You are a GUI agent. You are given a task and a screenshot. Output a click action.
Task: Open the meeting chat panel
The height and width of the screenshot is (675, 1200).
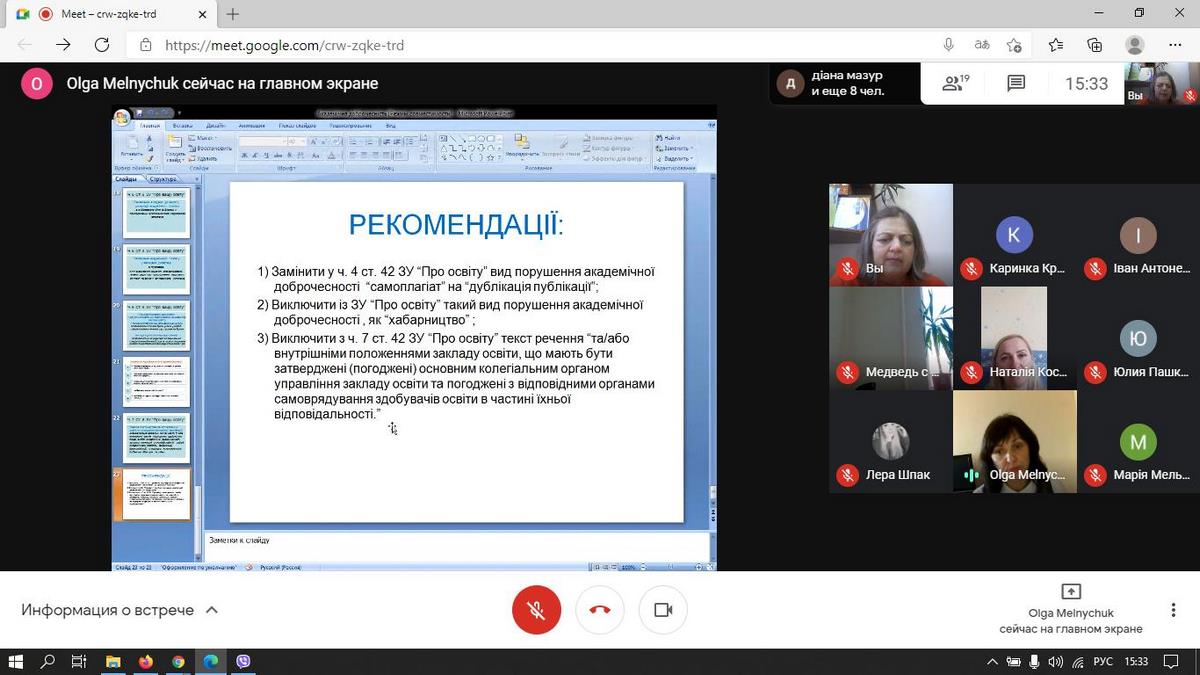[1016, 84]
